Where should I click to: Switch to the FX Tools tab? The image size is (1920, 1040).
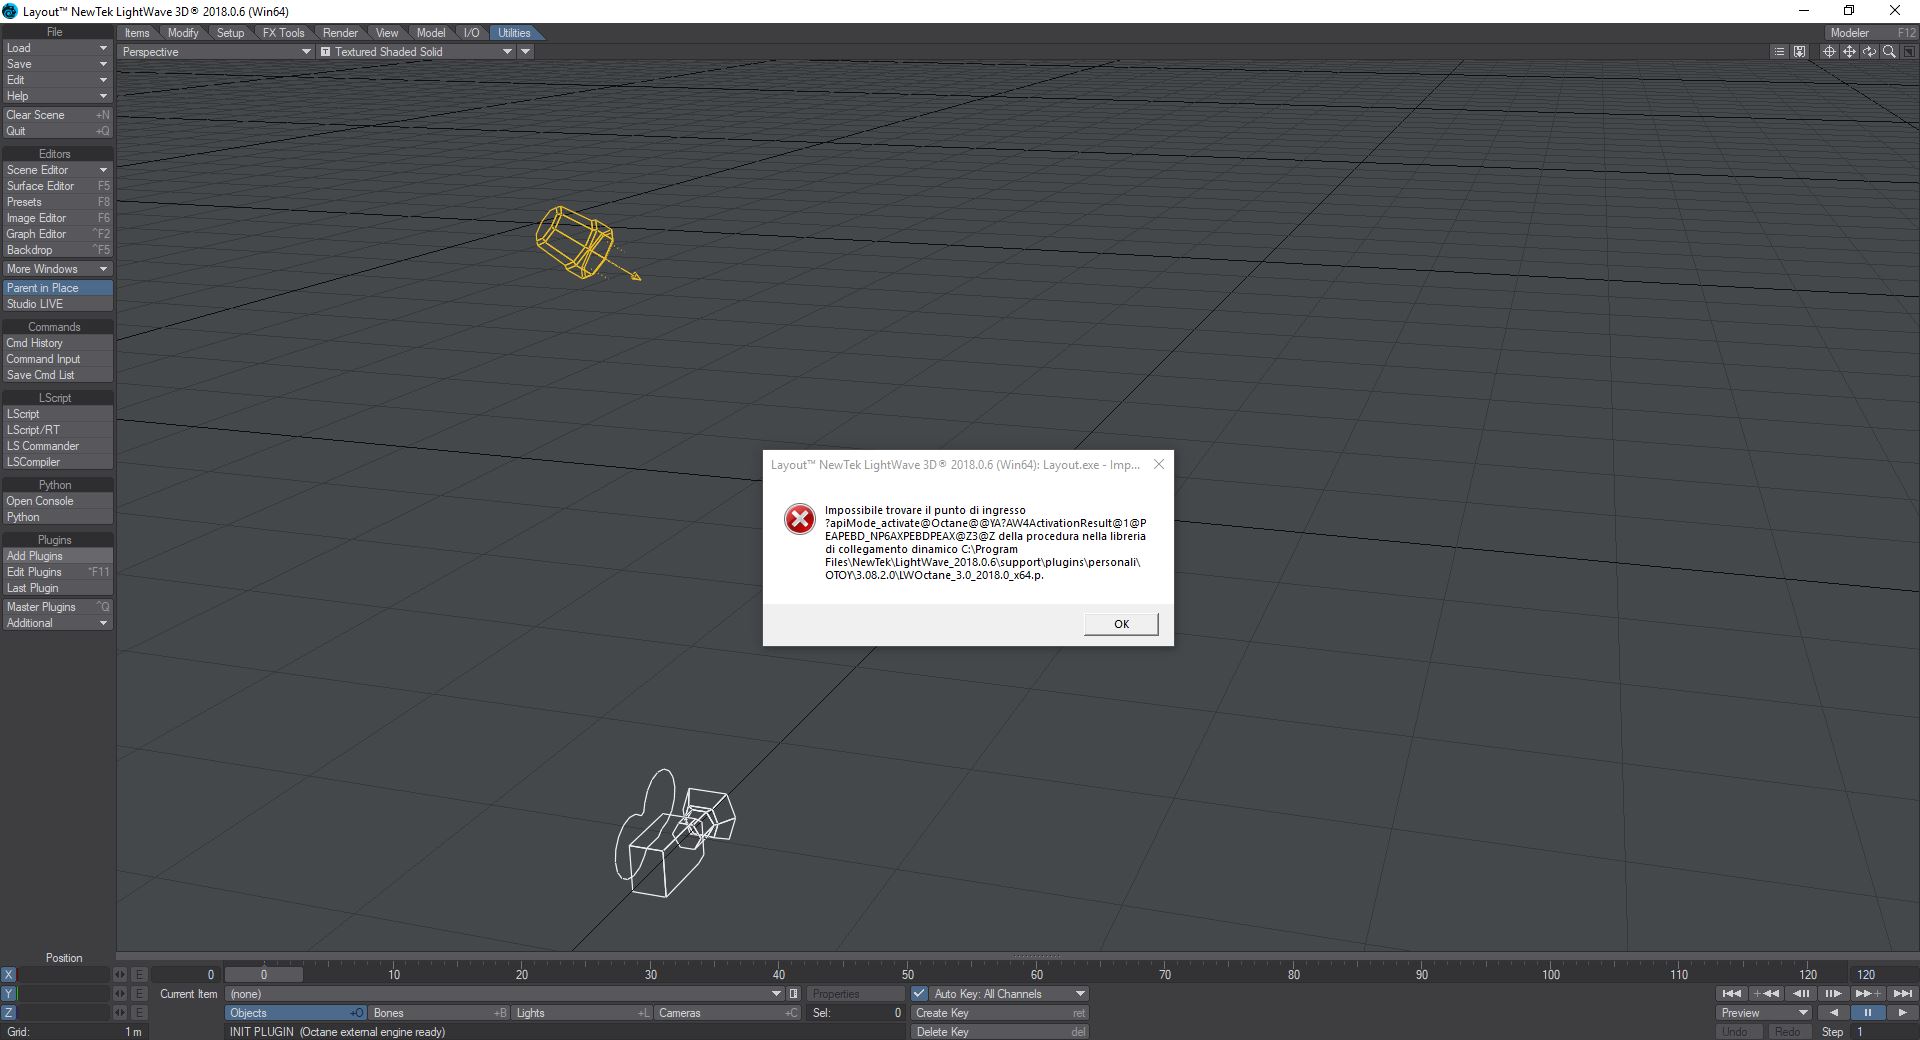[284, 33]
